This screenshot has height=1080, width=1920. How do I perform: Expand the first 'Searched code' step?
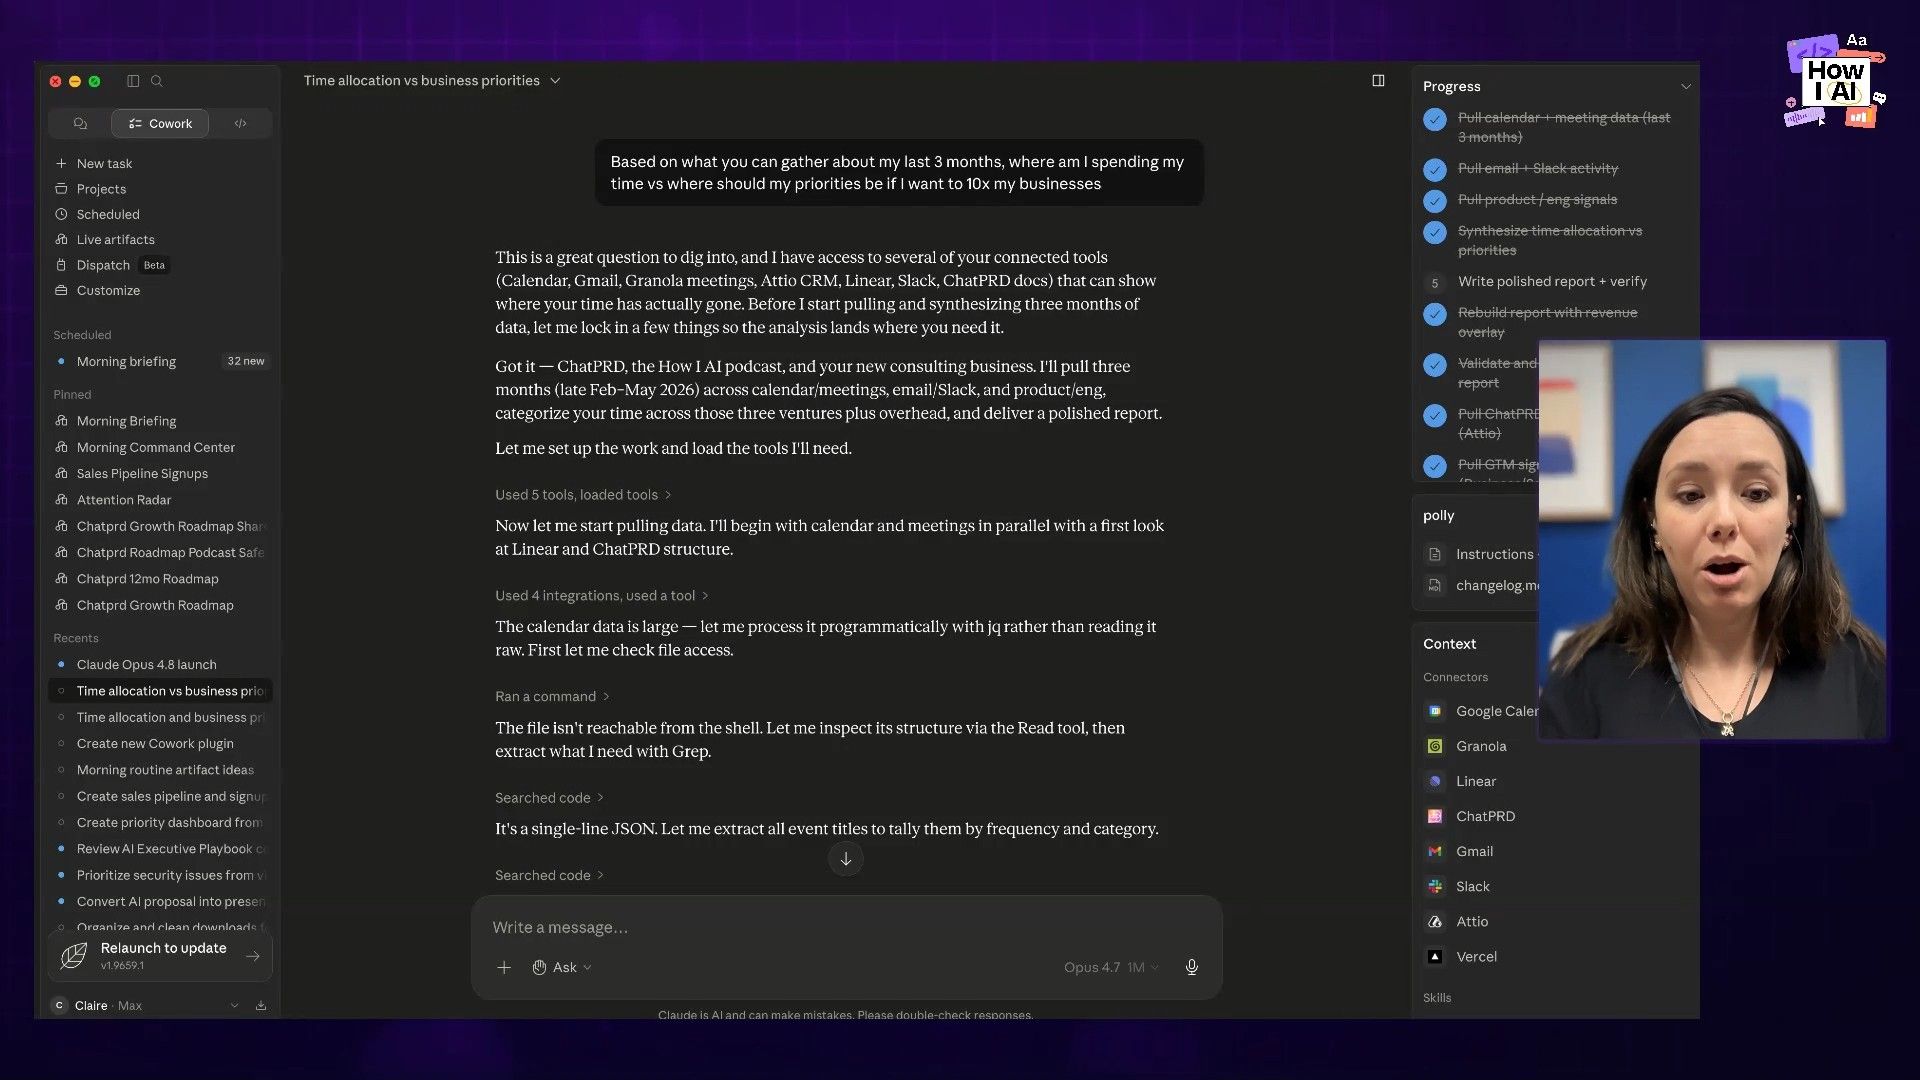tap(549, 798)
